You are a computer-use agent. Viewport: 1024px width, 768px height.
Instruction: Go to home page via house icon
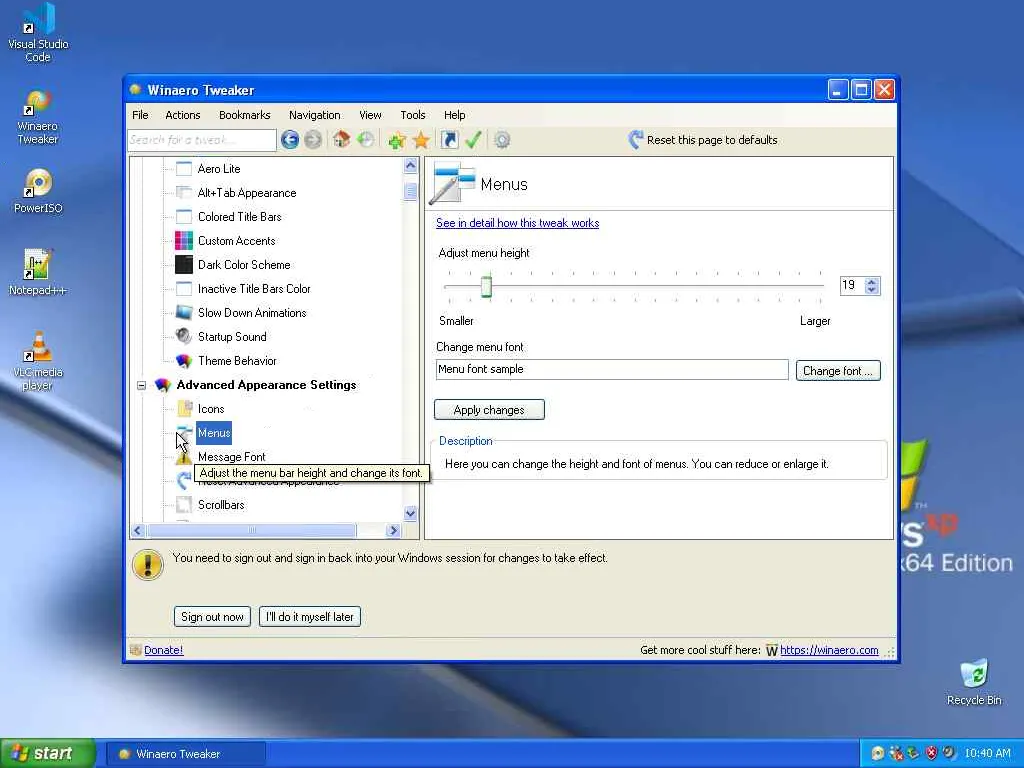[342, 139]
